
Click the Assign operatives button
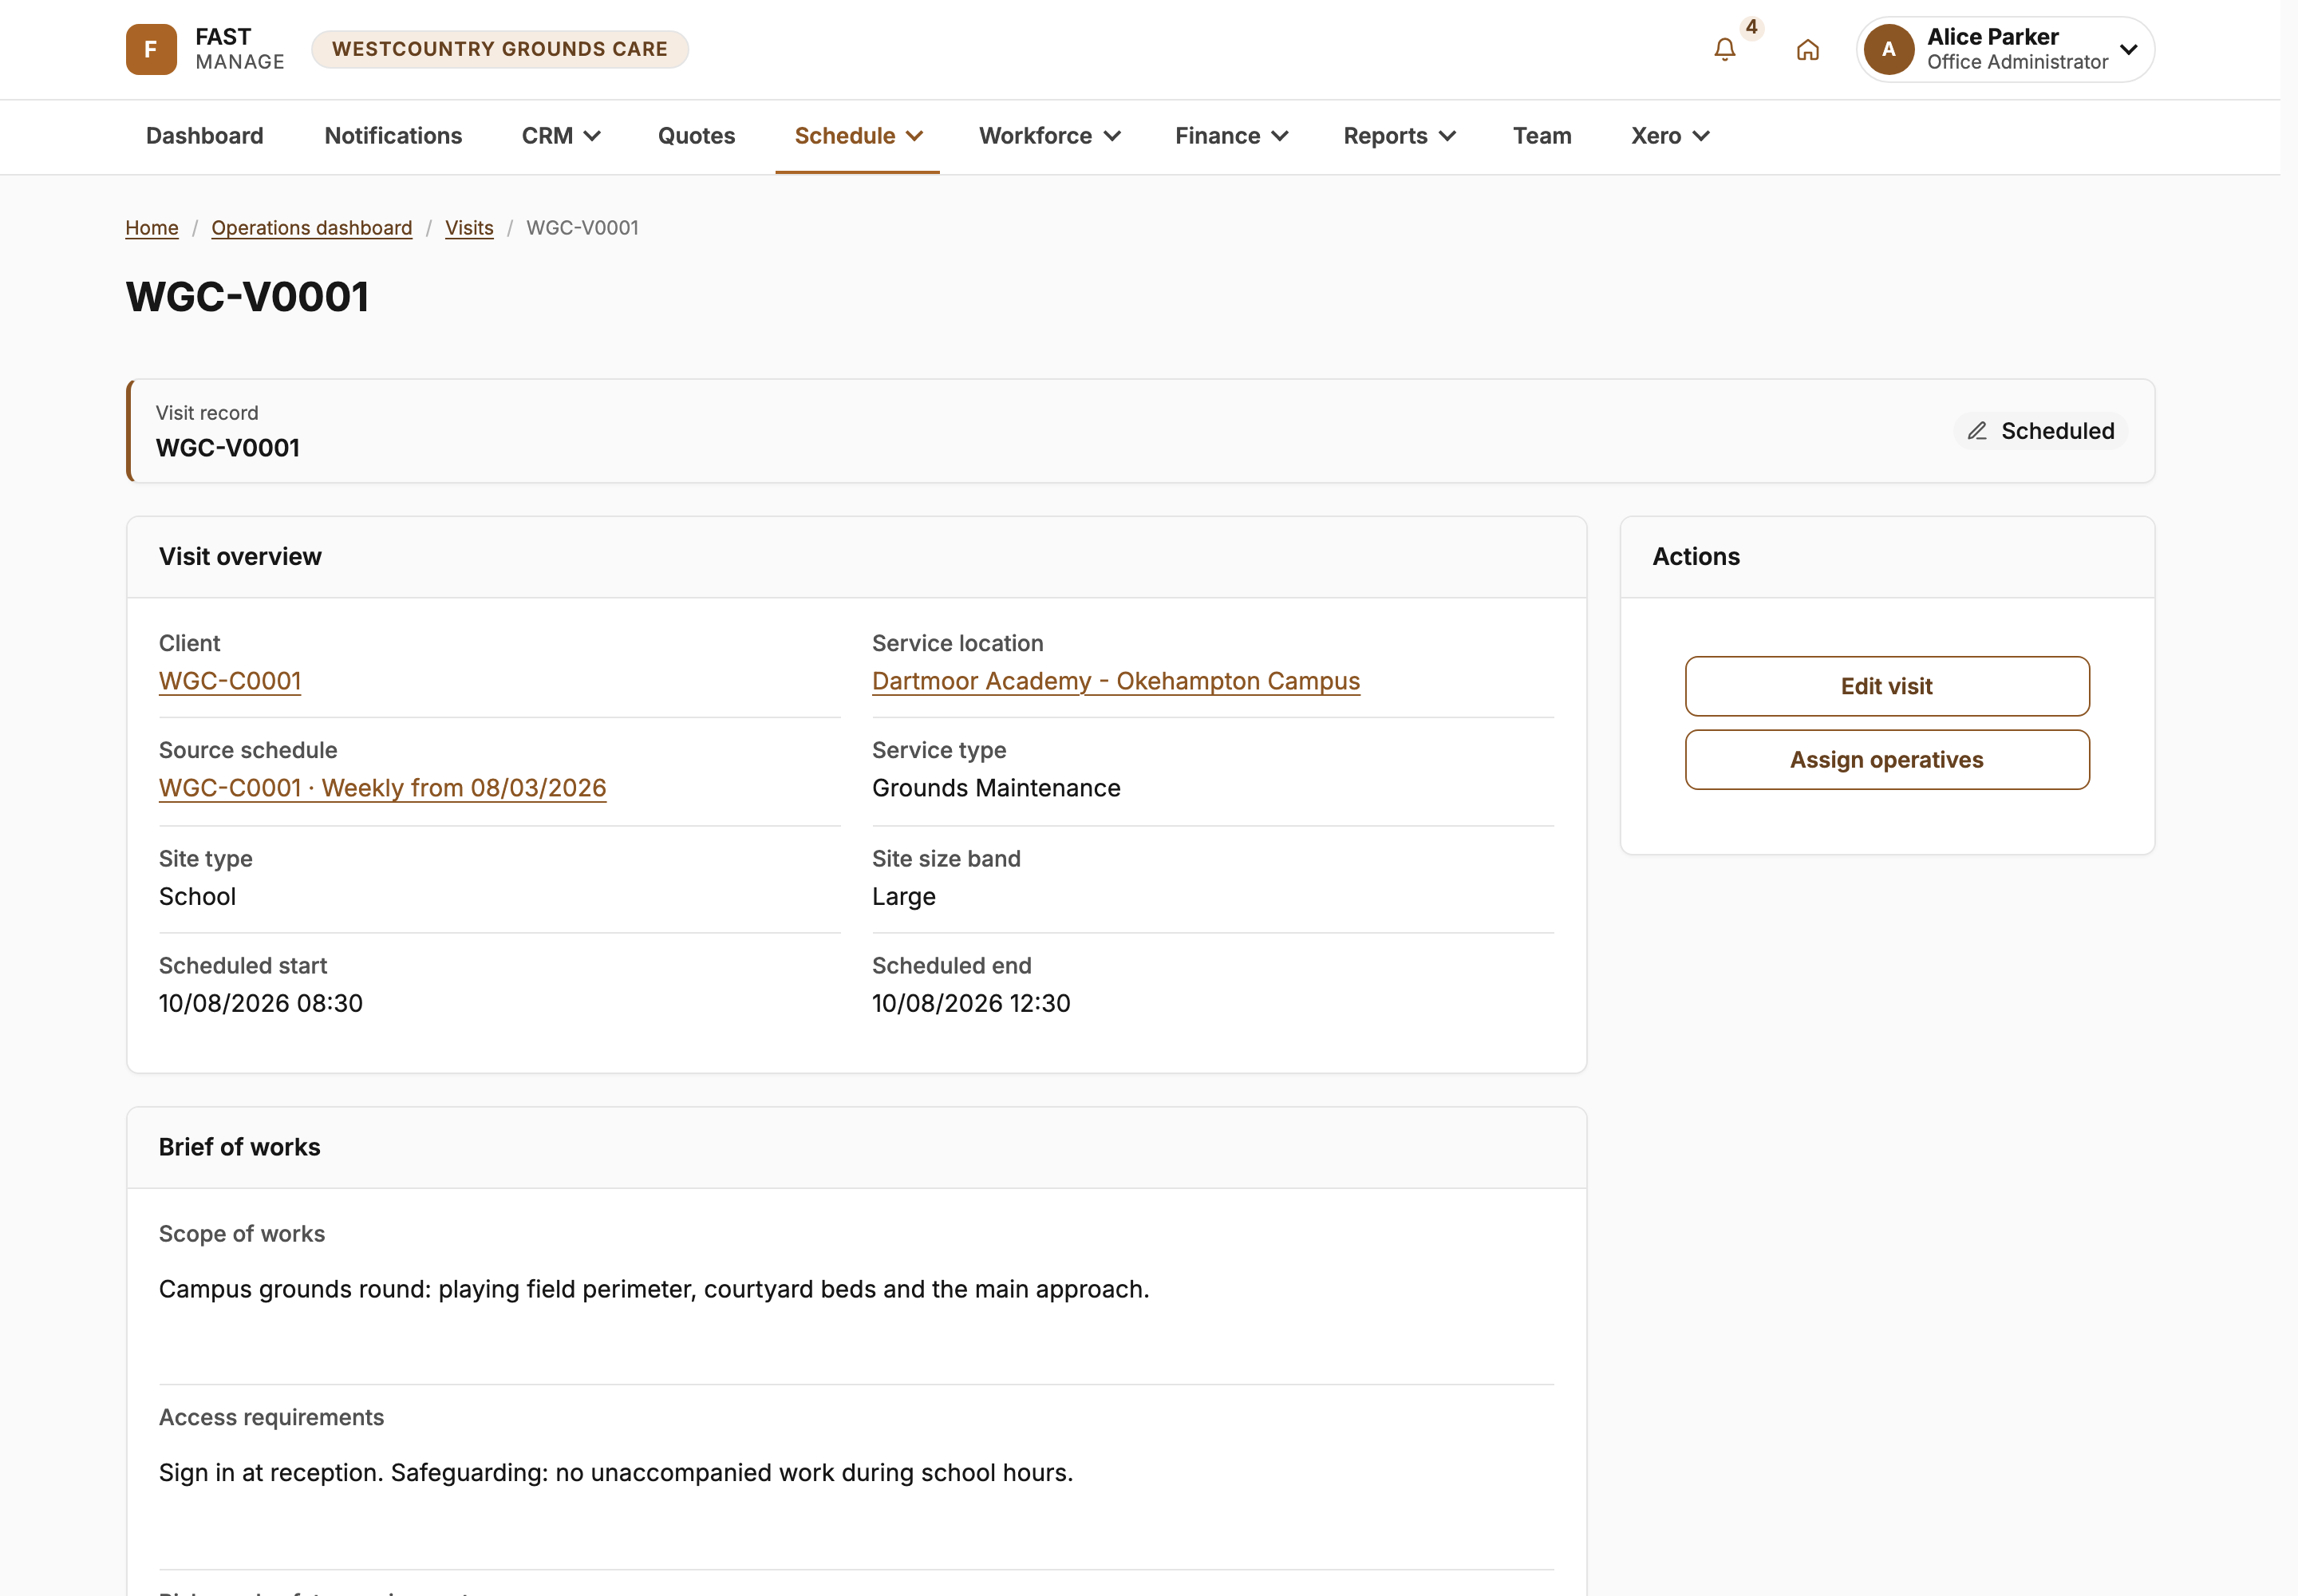1886,760
